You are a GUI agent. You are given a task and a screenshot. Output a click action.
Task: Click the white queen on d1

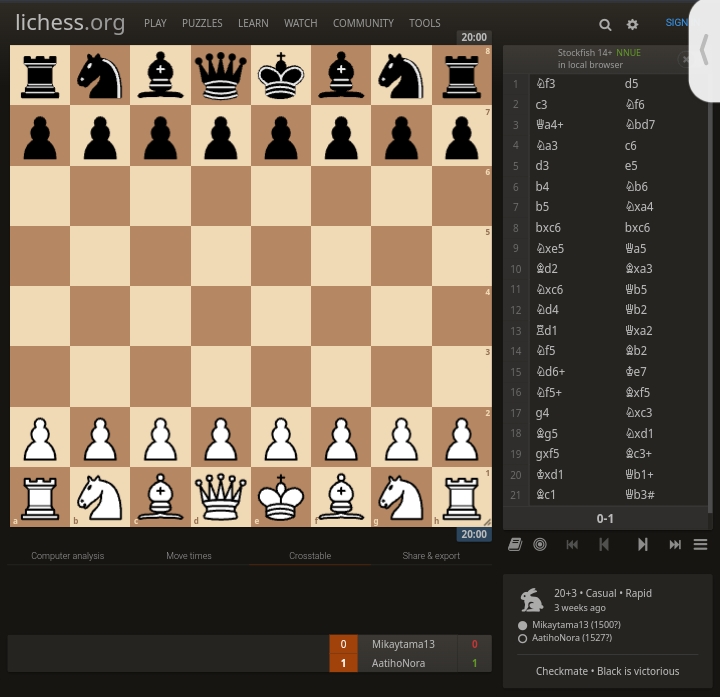coord(221,497)
